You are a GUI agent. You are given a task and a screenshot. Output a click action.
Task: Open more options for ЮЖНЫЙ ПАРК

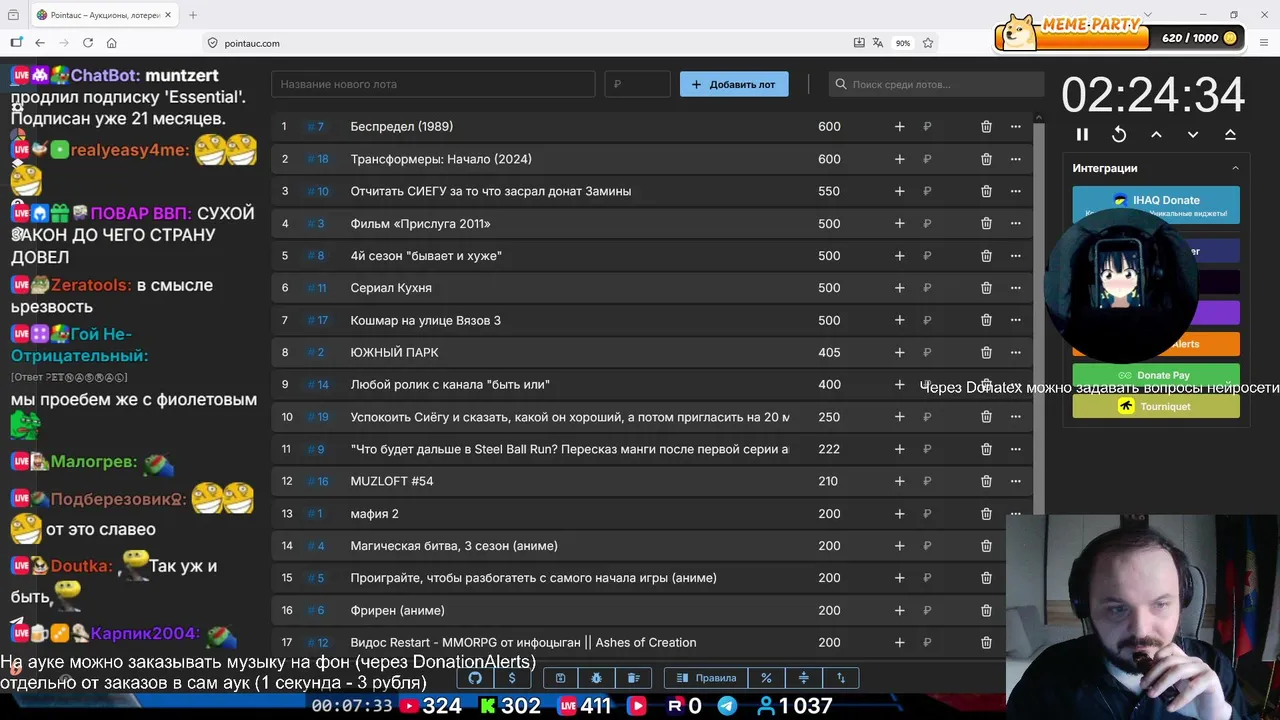click(x=1016, y=352)
